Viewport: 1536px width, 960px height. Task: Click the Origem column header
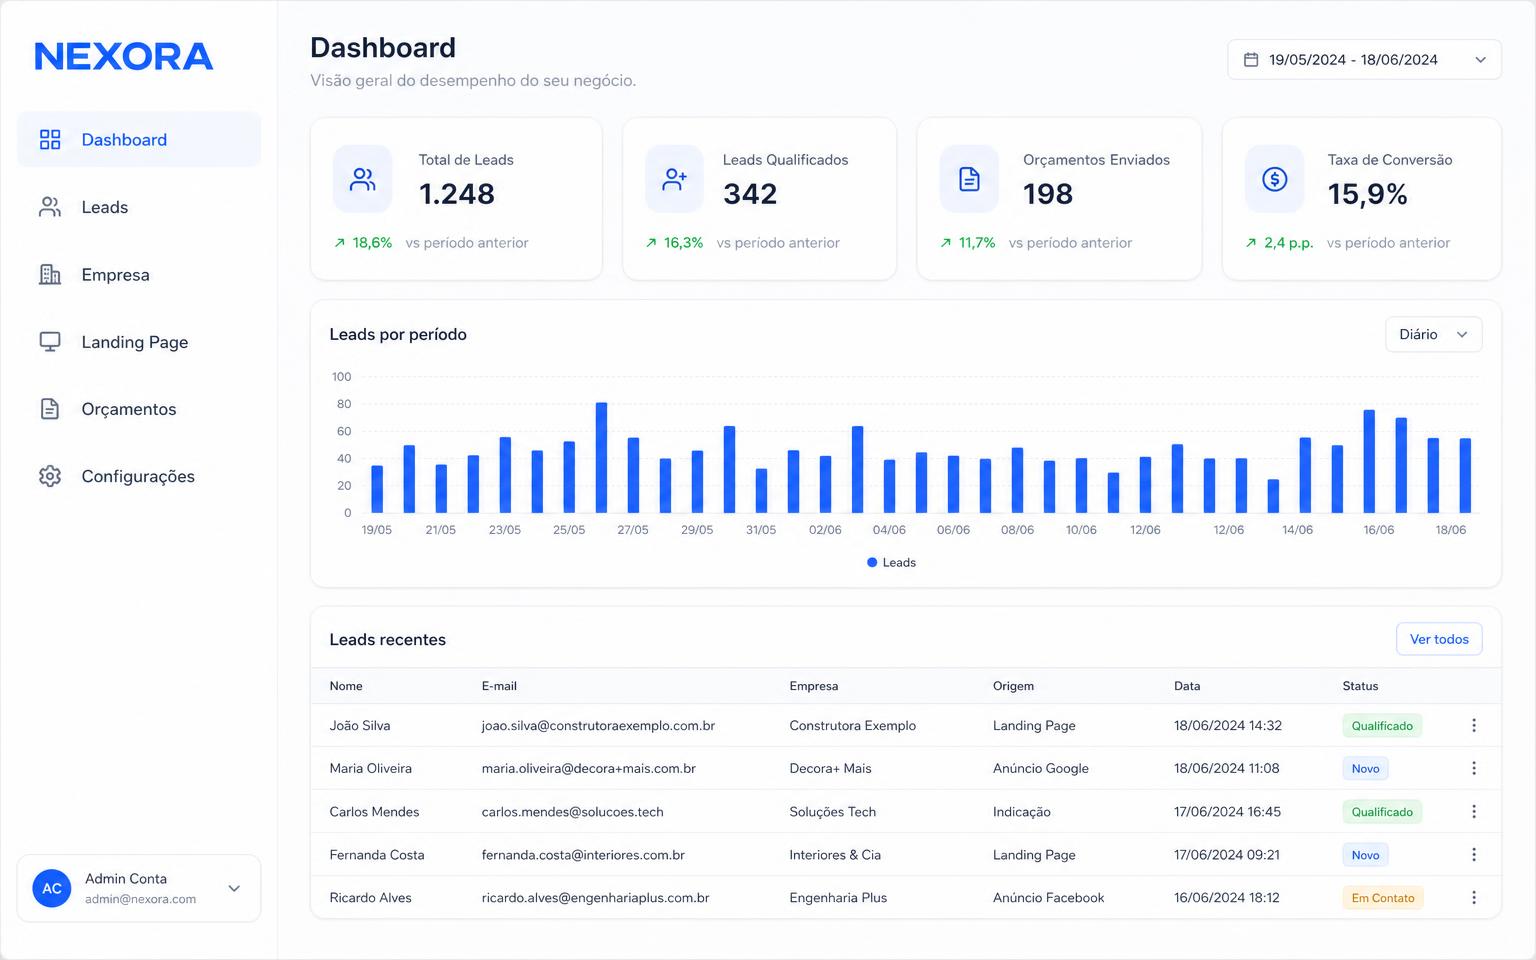[1013, 686]
